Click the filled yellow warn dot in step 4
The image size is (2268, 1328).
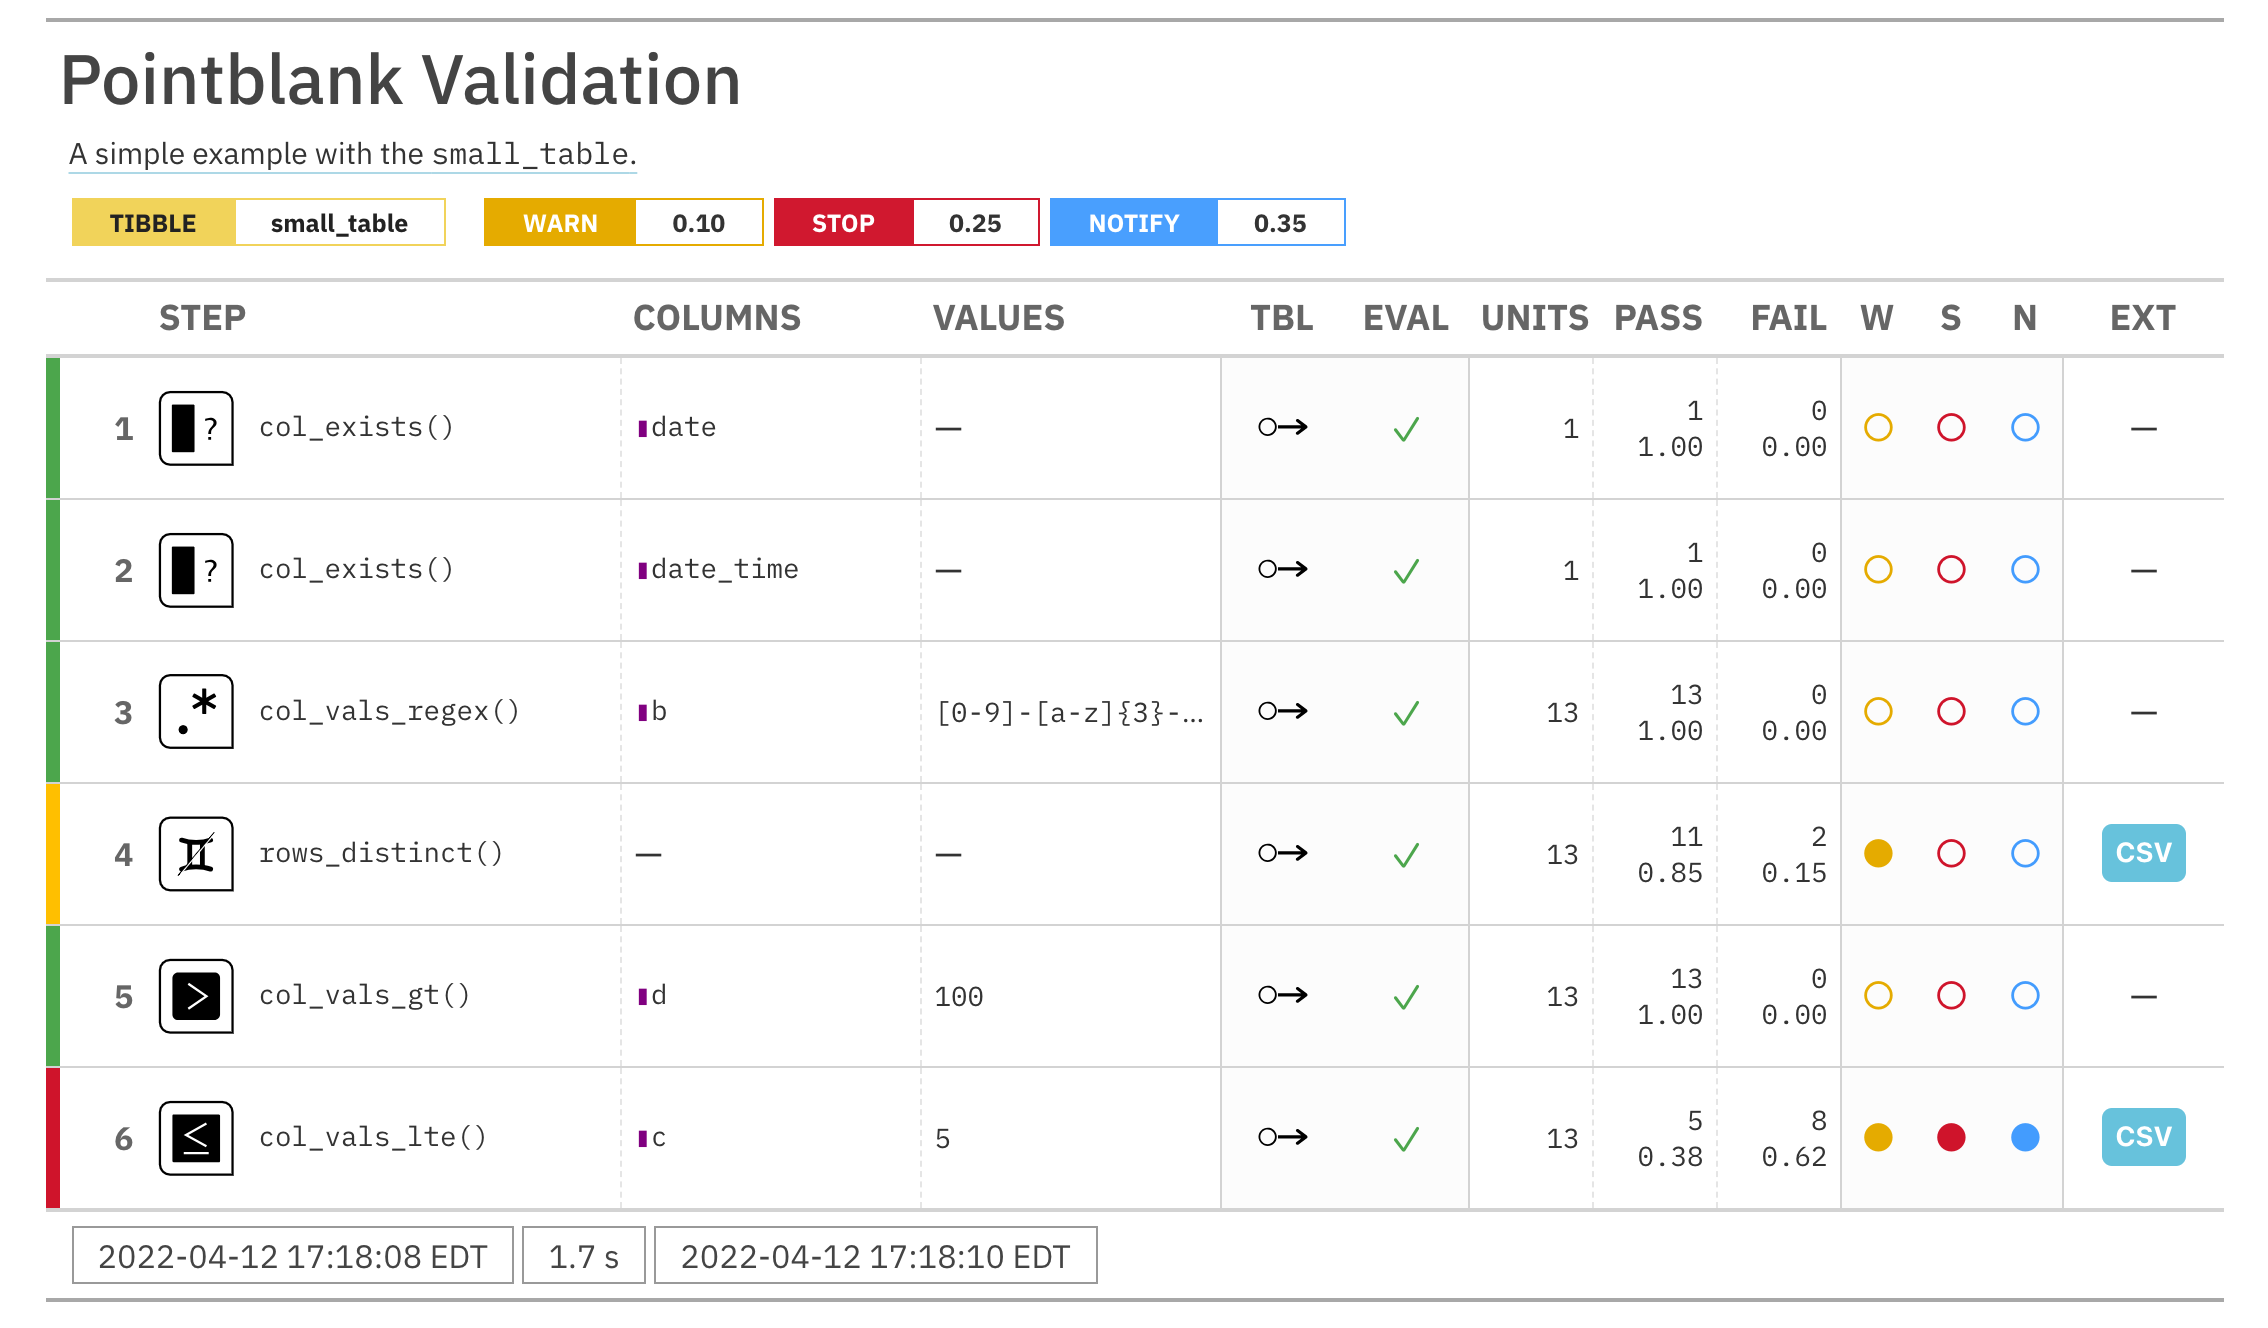click(x=1878, y=854)
